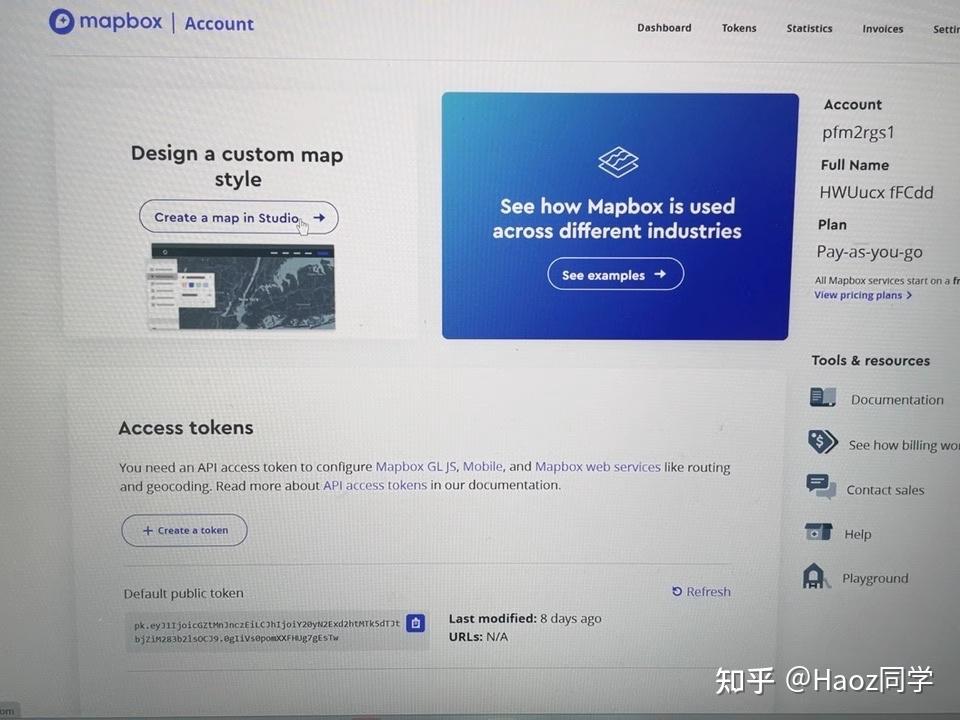Open the Help buoy icon
Viewport: 960px width, 720px height.
click(x=822, y=531)
